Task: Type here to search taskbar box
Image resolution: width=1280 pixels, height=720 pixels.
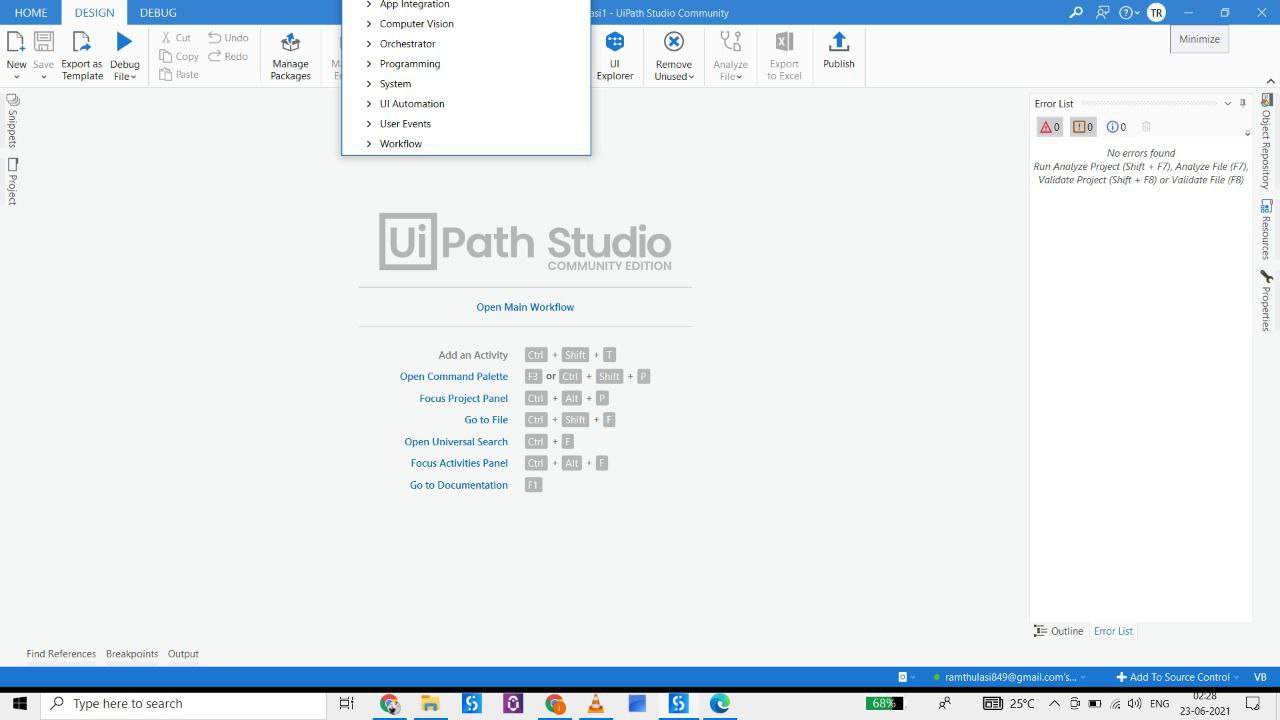Action: tap(184, 704)
